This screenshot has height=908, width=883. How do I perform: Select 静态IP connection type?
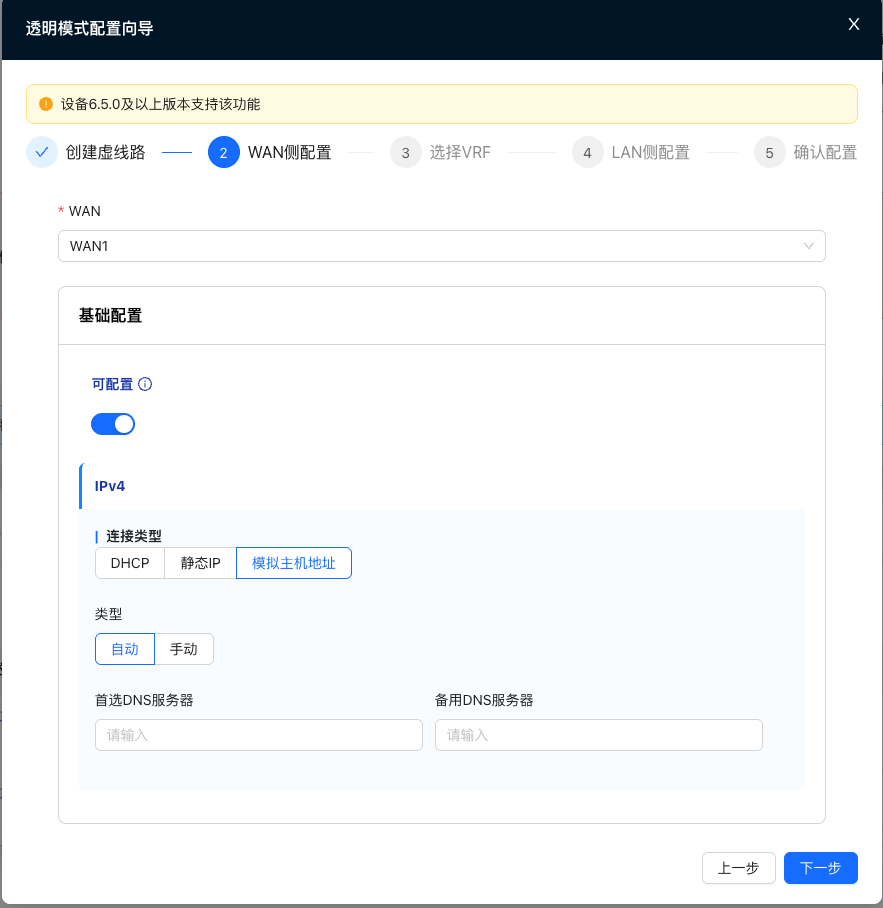(x=200, y=563)
